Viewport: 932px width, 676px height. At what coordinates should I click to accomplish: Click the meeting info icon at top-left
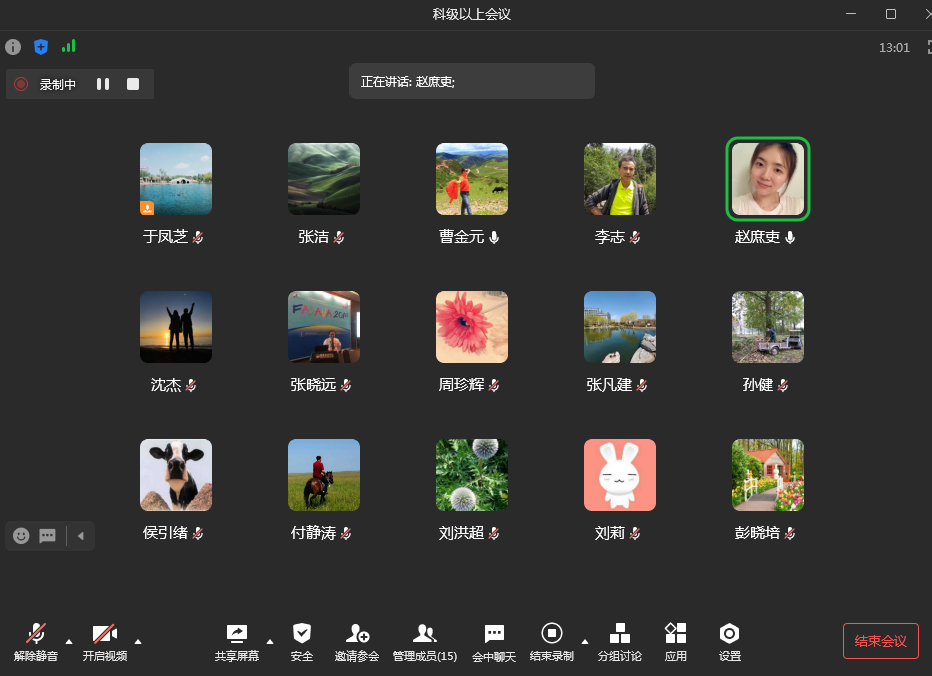13,47
